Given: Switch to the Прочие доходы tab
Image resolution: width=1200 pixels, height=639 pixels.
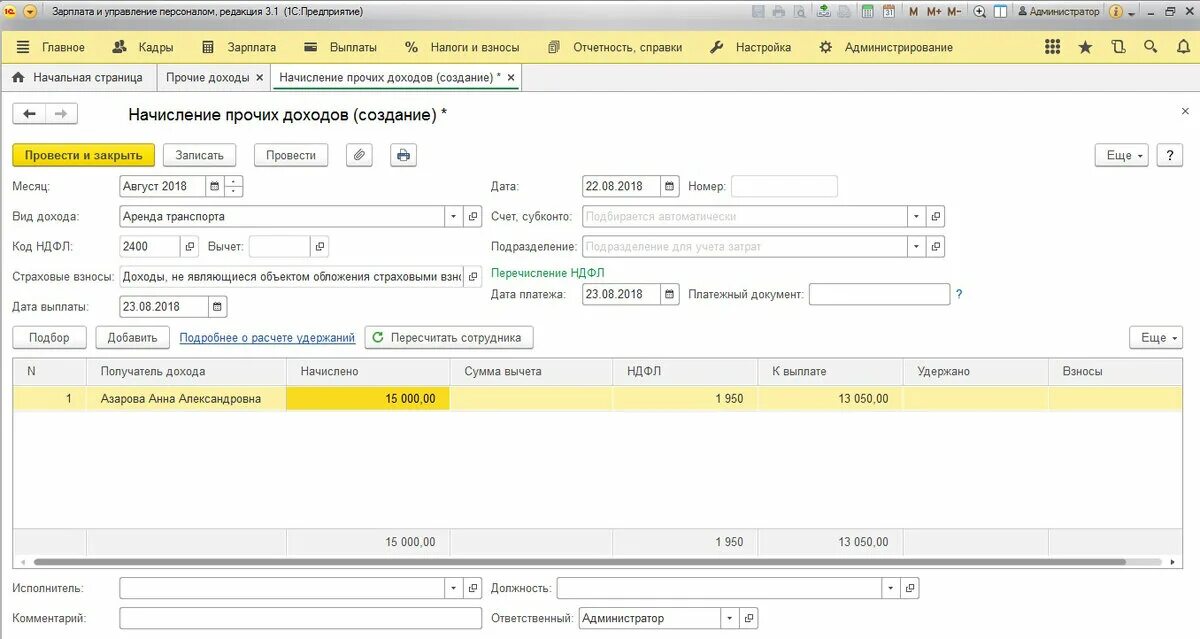Looking at the screenshot, I should click(x=207, y=77).
